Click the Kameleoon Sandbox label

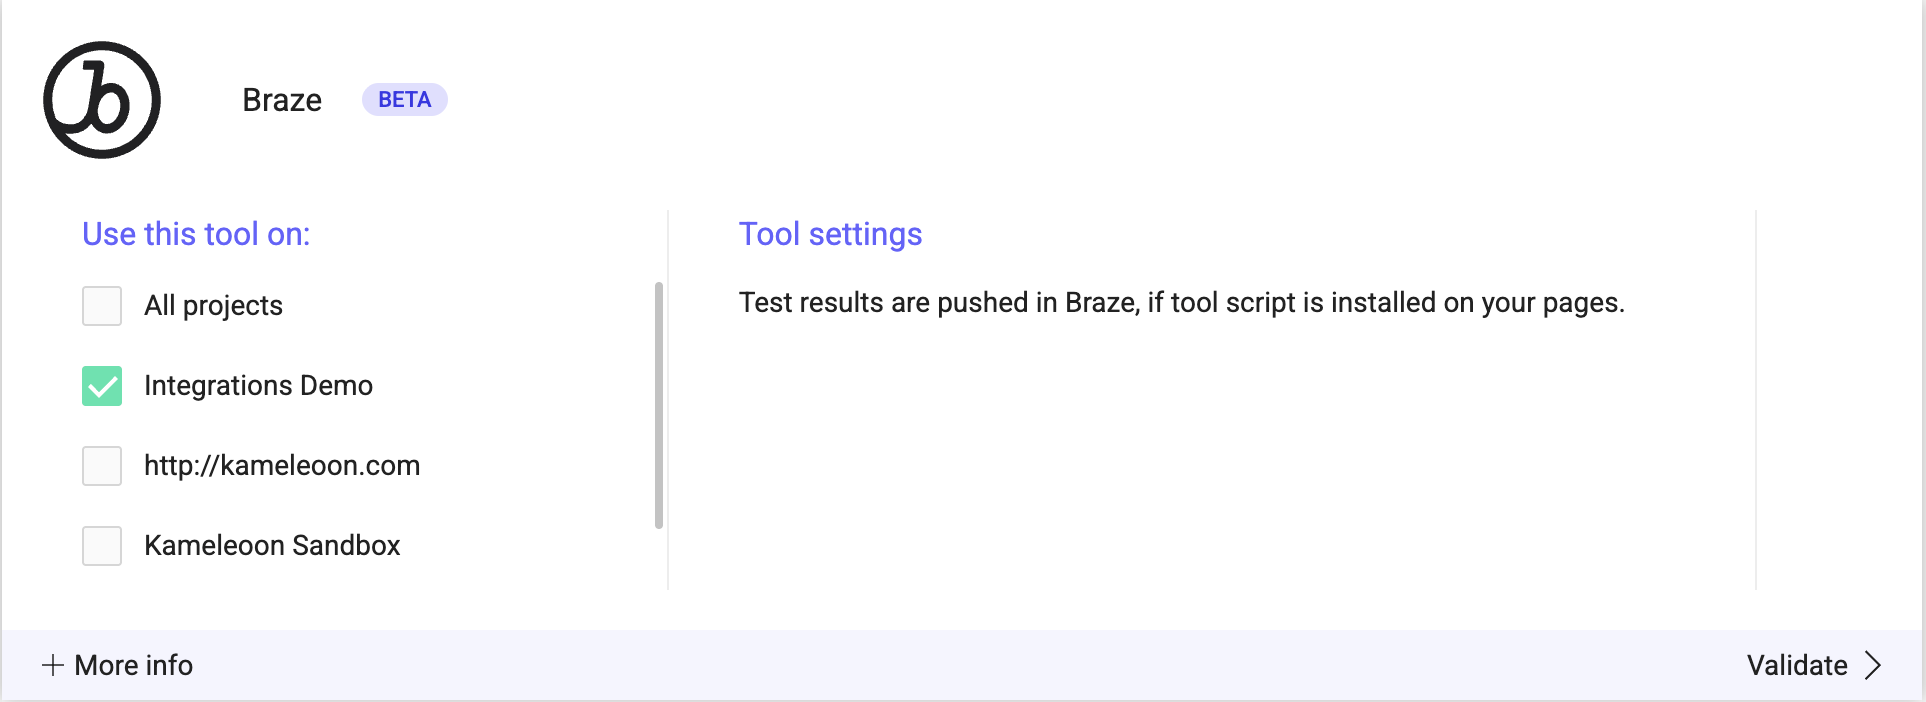[x=272, y=546]
